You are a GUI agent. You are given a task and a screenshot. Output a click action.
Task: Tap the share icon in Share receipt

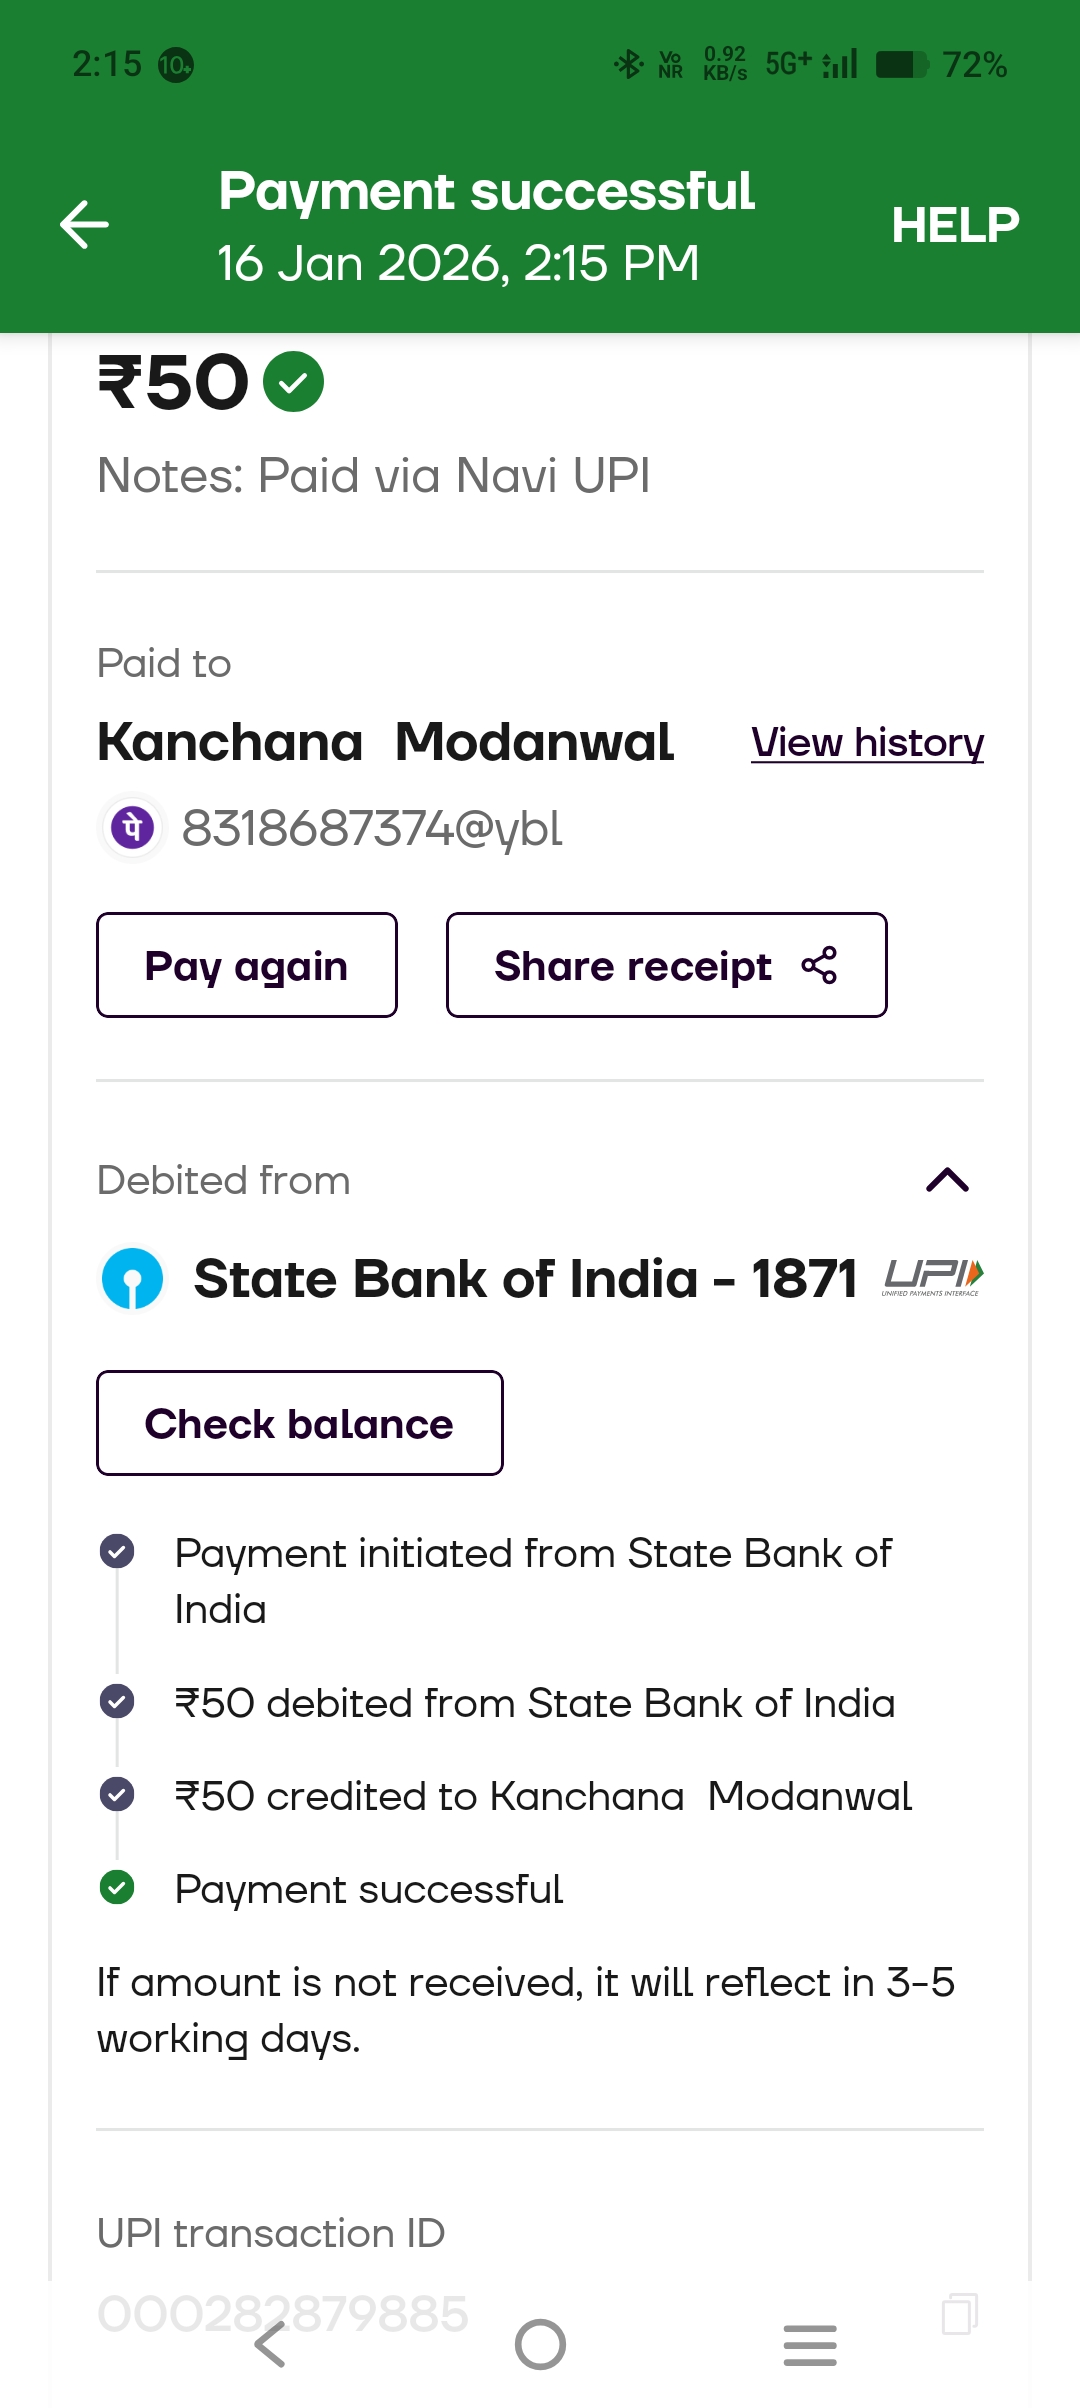(x=819, y=965)
